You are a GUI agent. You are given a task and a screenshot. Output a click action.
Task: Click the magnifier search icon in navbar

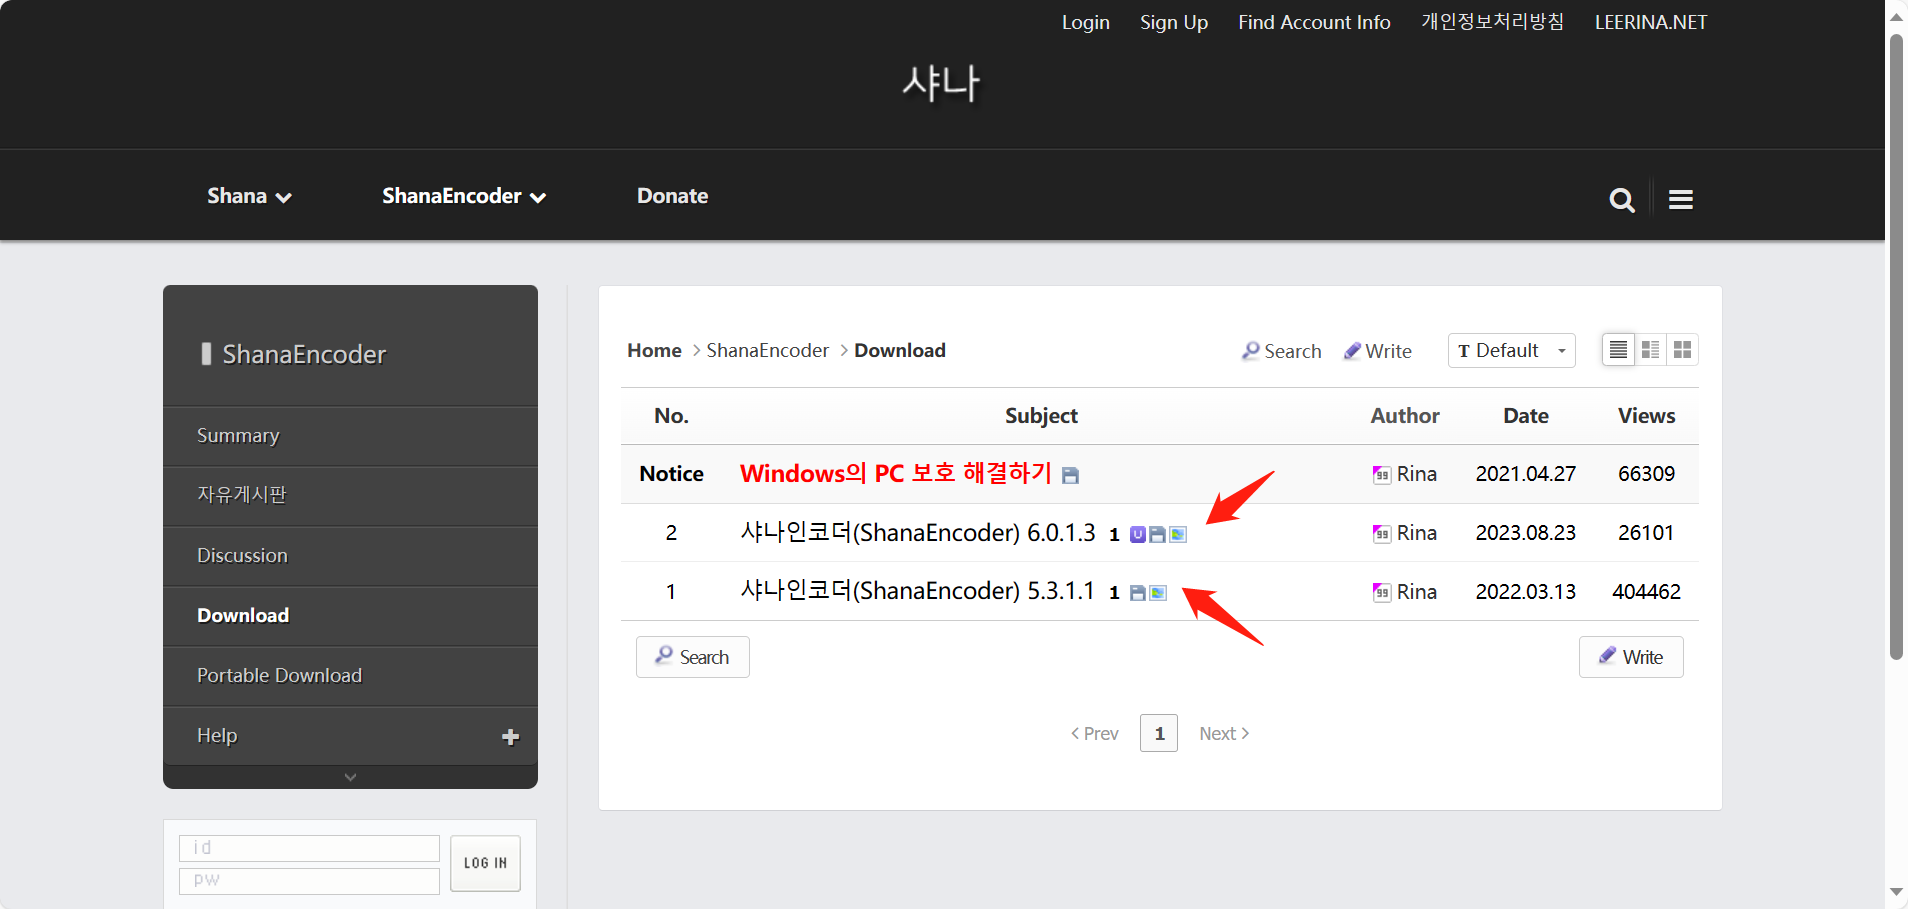[x=1621, y=200]
